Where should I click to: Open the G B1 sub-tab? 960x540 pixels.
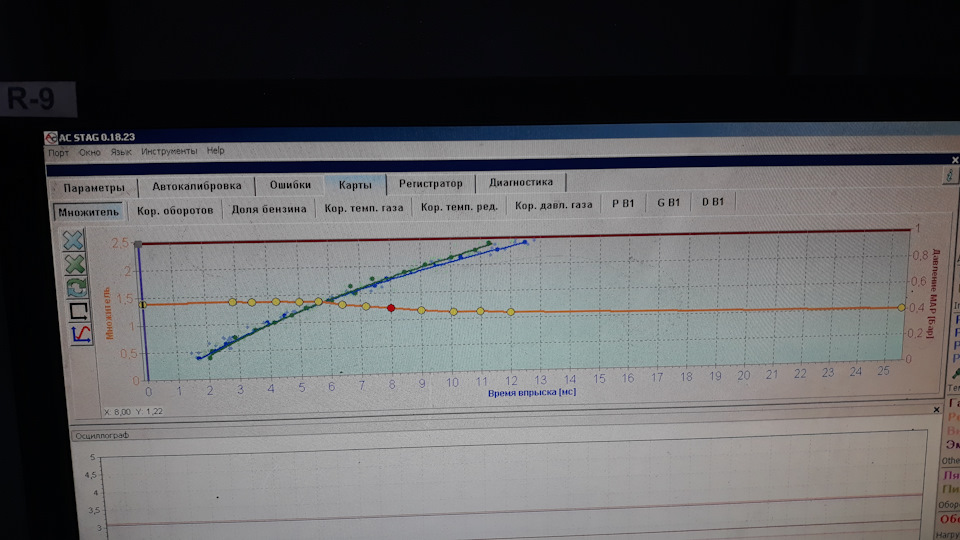click(x=669, y=202)
